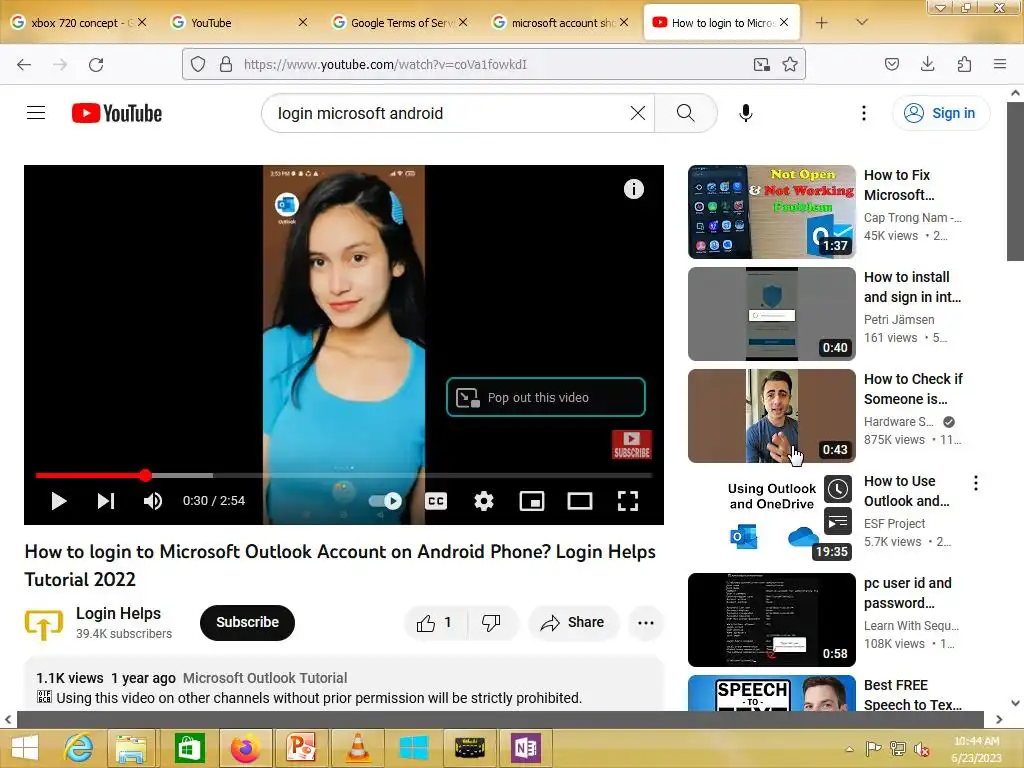Click the Microsoft Outlook Tutorial link
This screenshot has width=1024, height=768.
[265, 678]
